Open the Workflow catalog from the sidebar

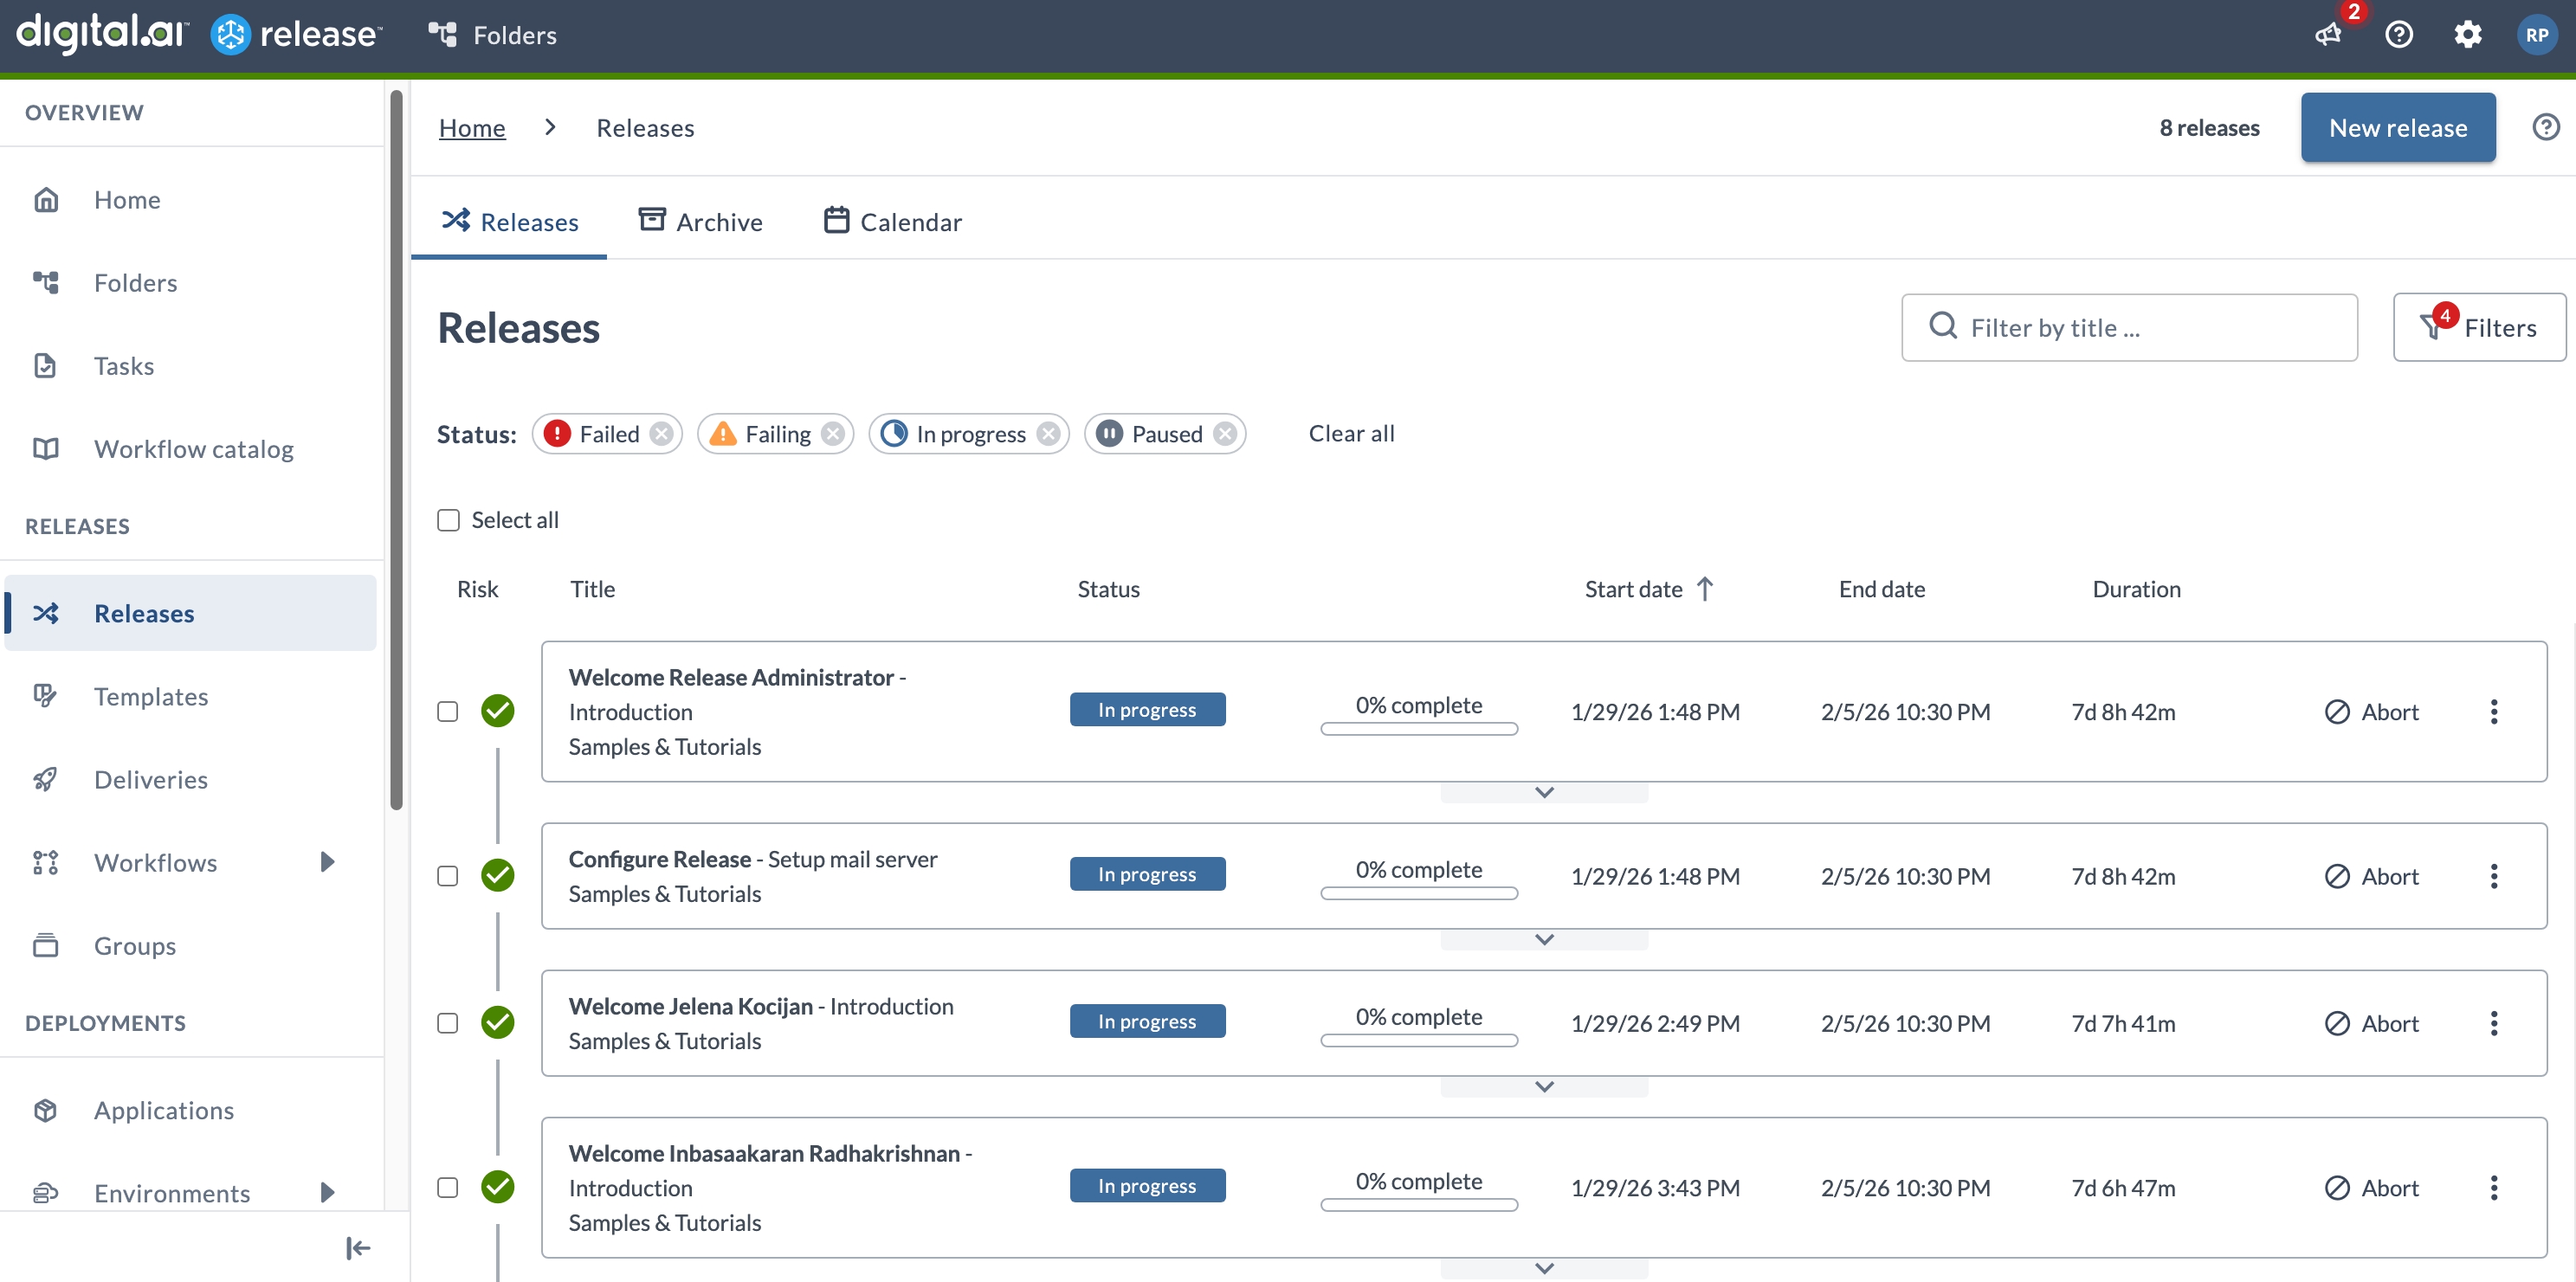193,449
